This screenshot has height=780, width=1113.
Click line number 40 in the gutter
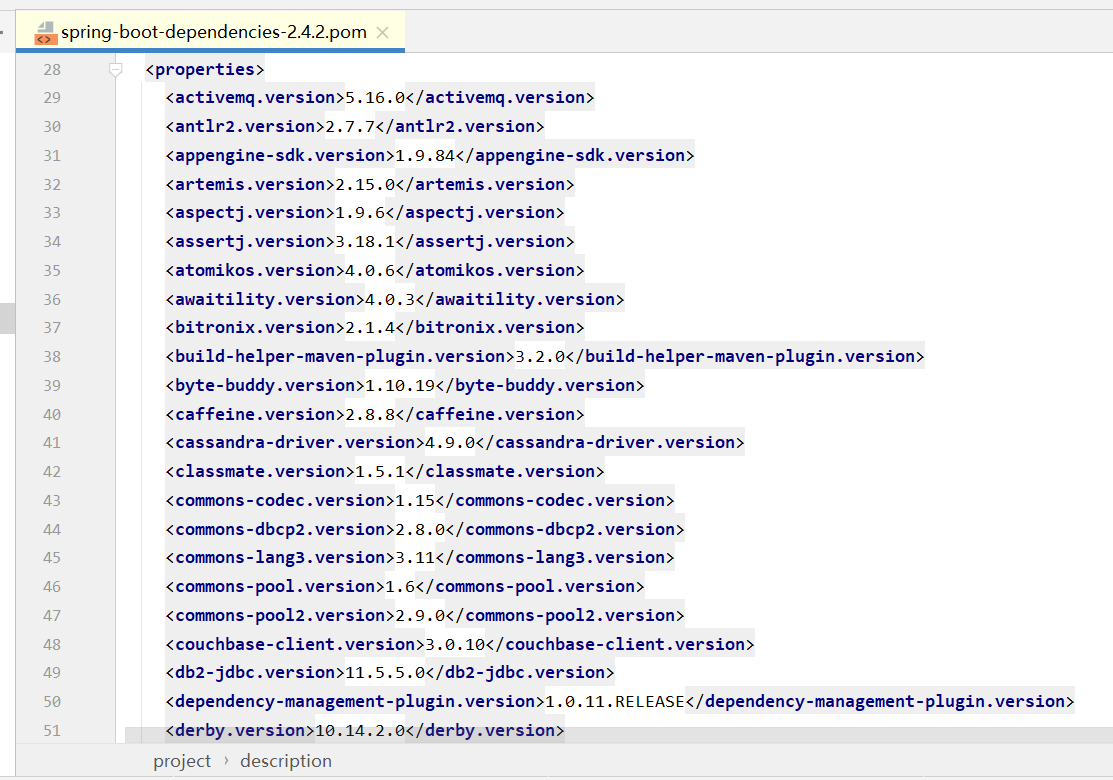tap(51, 414)
